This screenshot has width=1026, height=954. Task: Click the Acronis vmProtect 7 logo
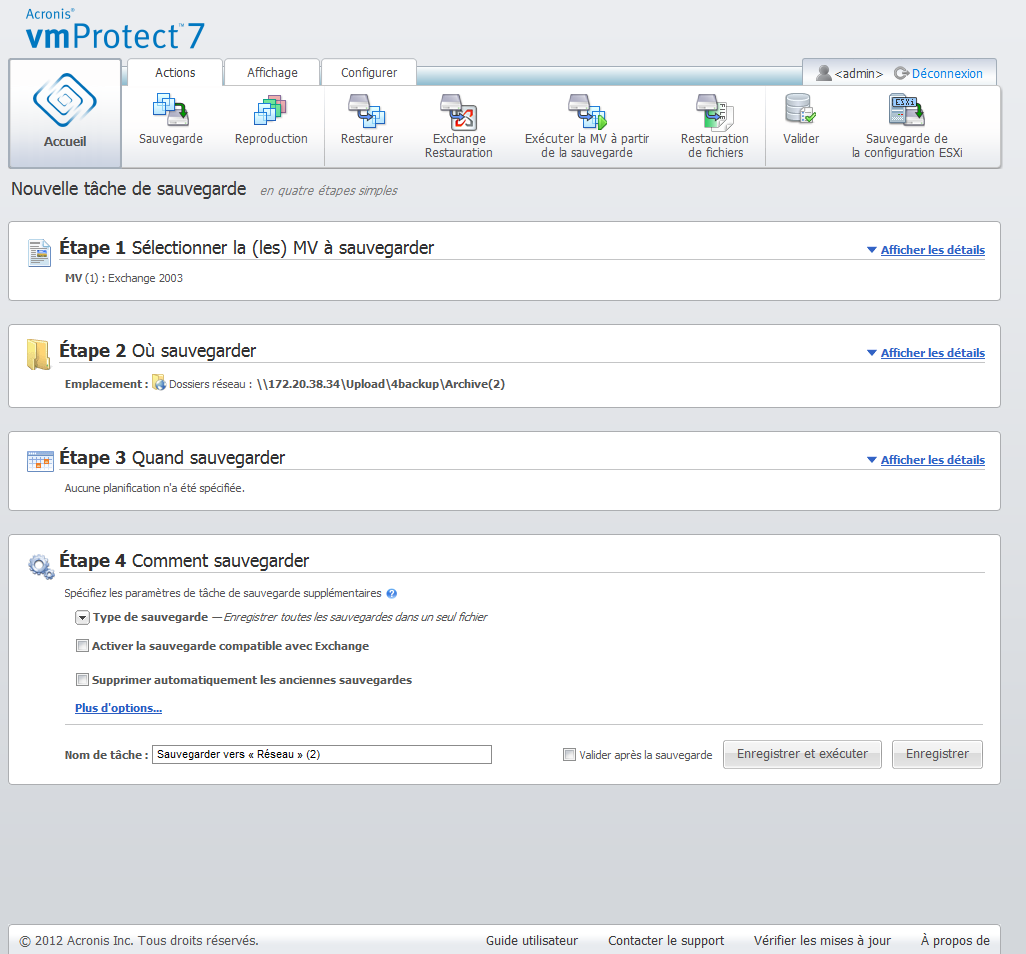tap(115, 29)
